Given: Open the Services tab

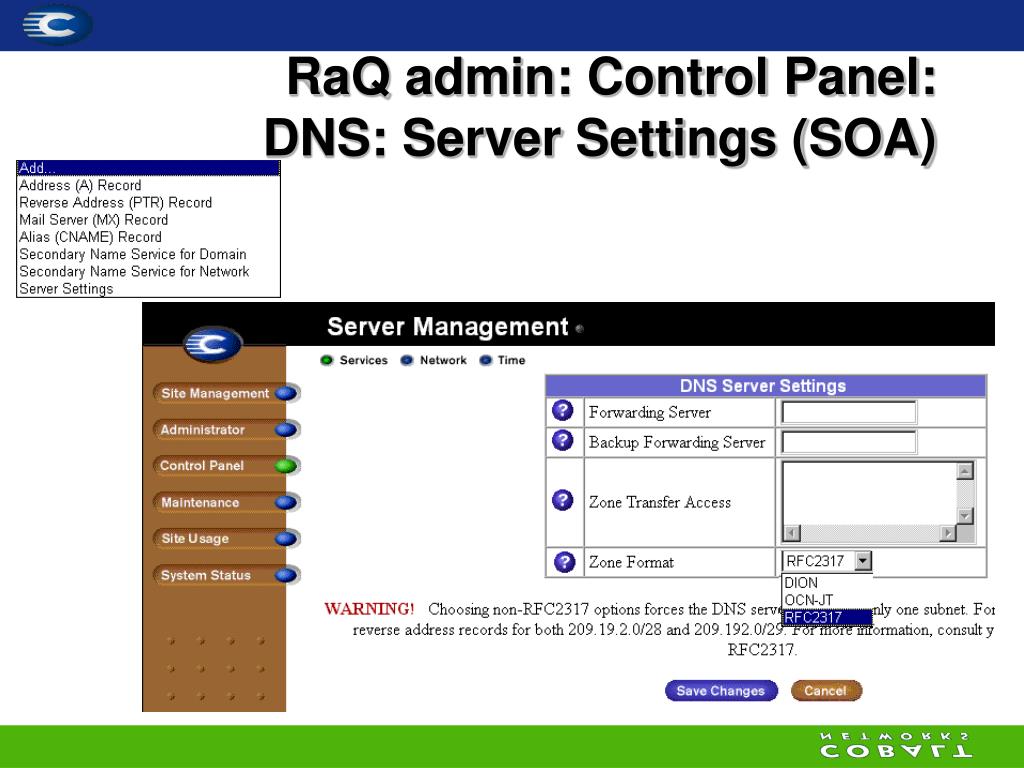Looking at the screenshot, I should pos(355,360).
